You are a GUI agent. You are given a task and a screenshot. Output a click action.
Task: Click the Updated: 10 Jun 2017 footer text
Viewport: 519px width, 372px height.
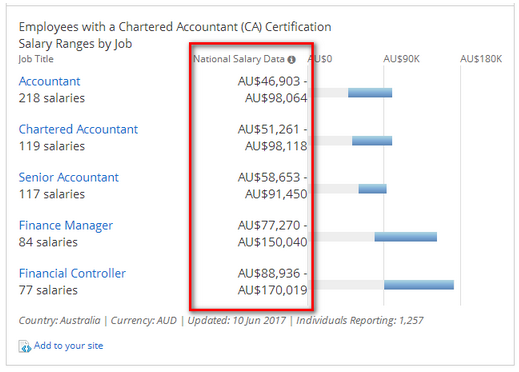tap(237, 320)
